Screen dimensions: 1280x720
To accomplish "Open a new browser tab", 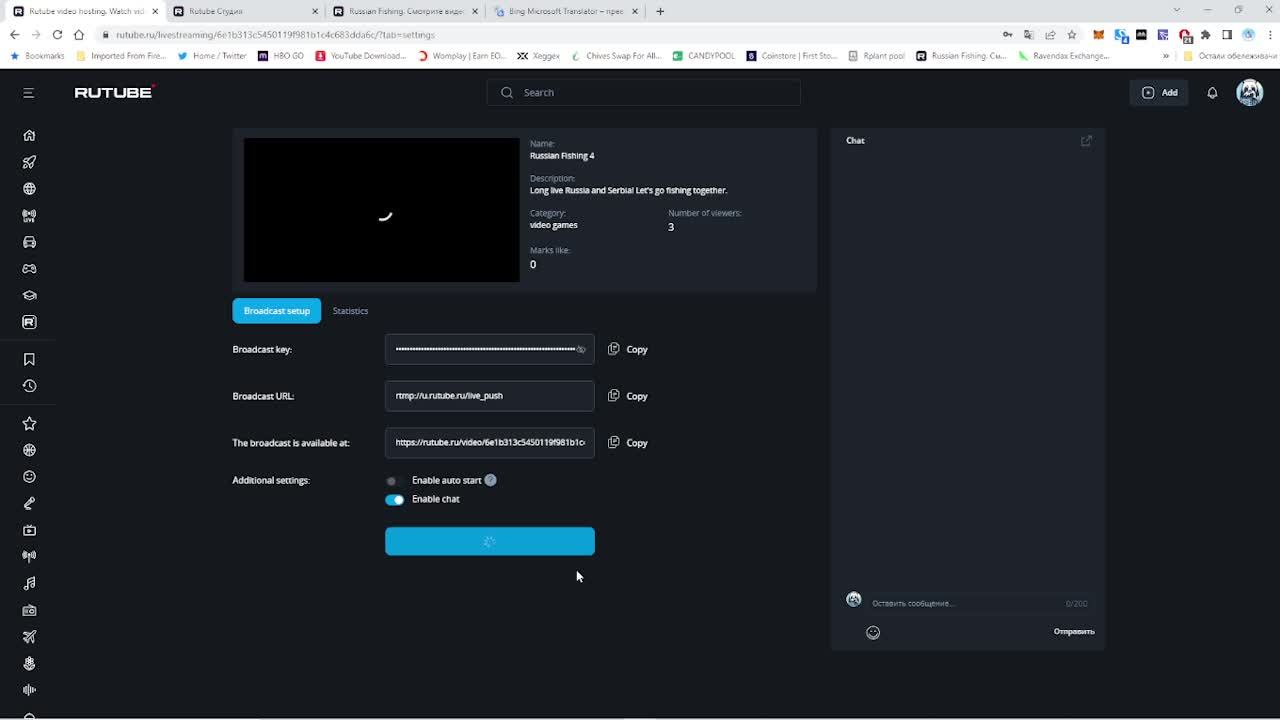I will click(x=660, y=11).
